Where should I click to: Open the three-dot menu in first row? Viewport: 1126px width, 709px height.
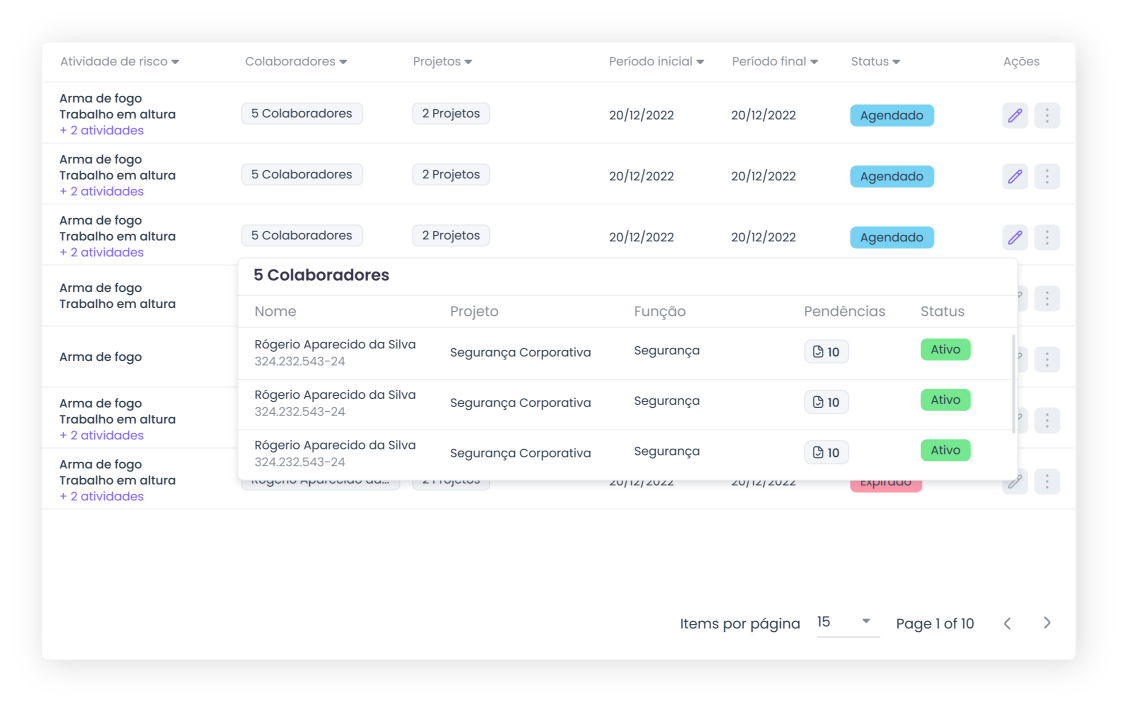click(1046, 115)
